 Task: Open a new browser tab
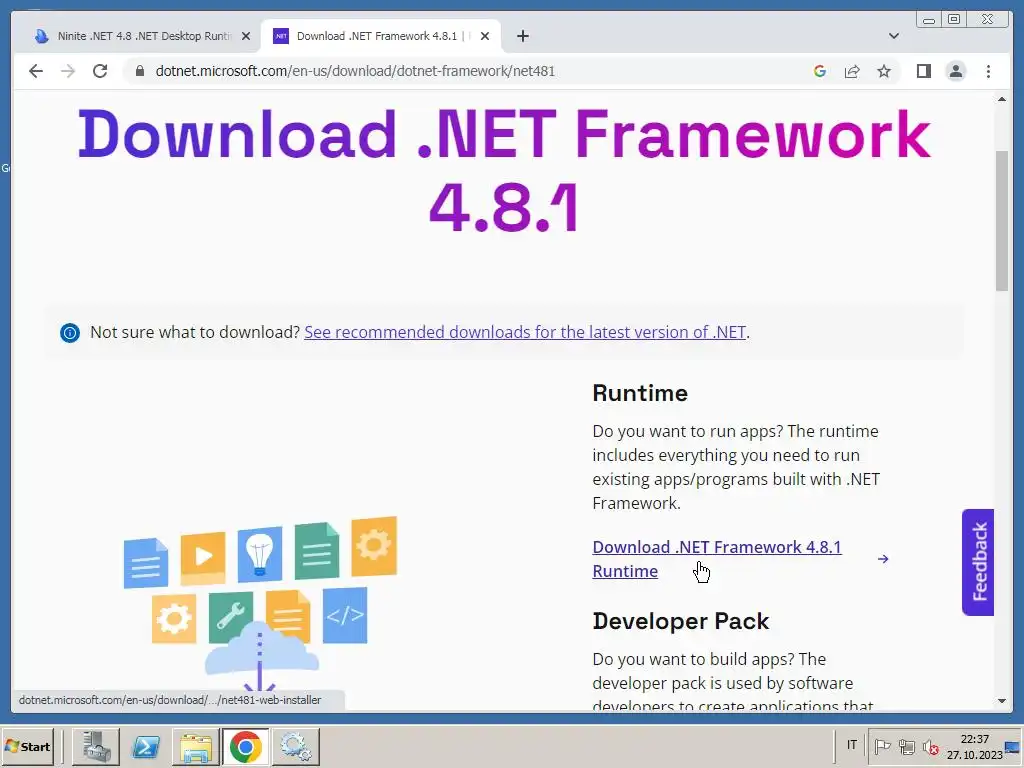(x=522, y=36)
